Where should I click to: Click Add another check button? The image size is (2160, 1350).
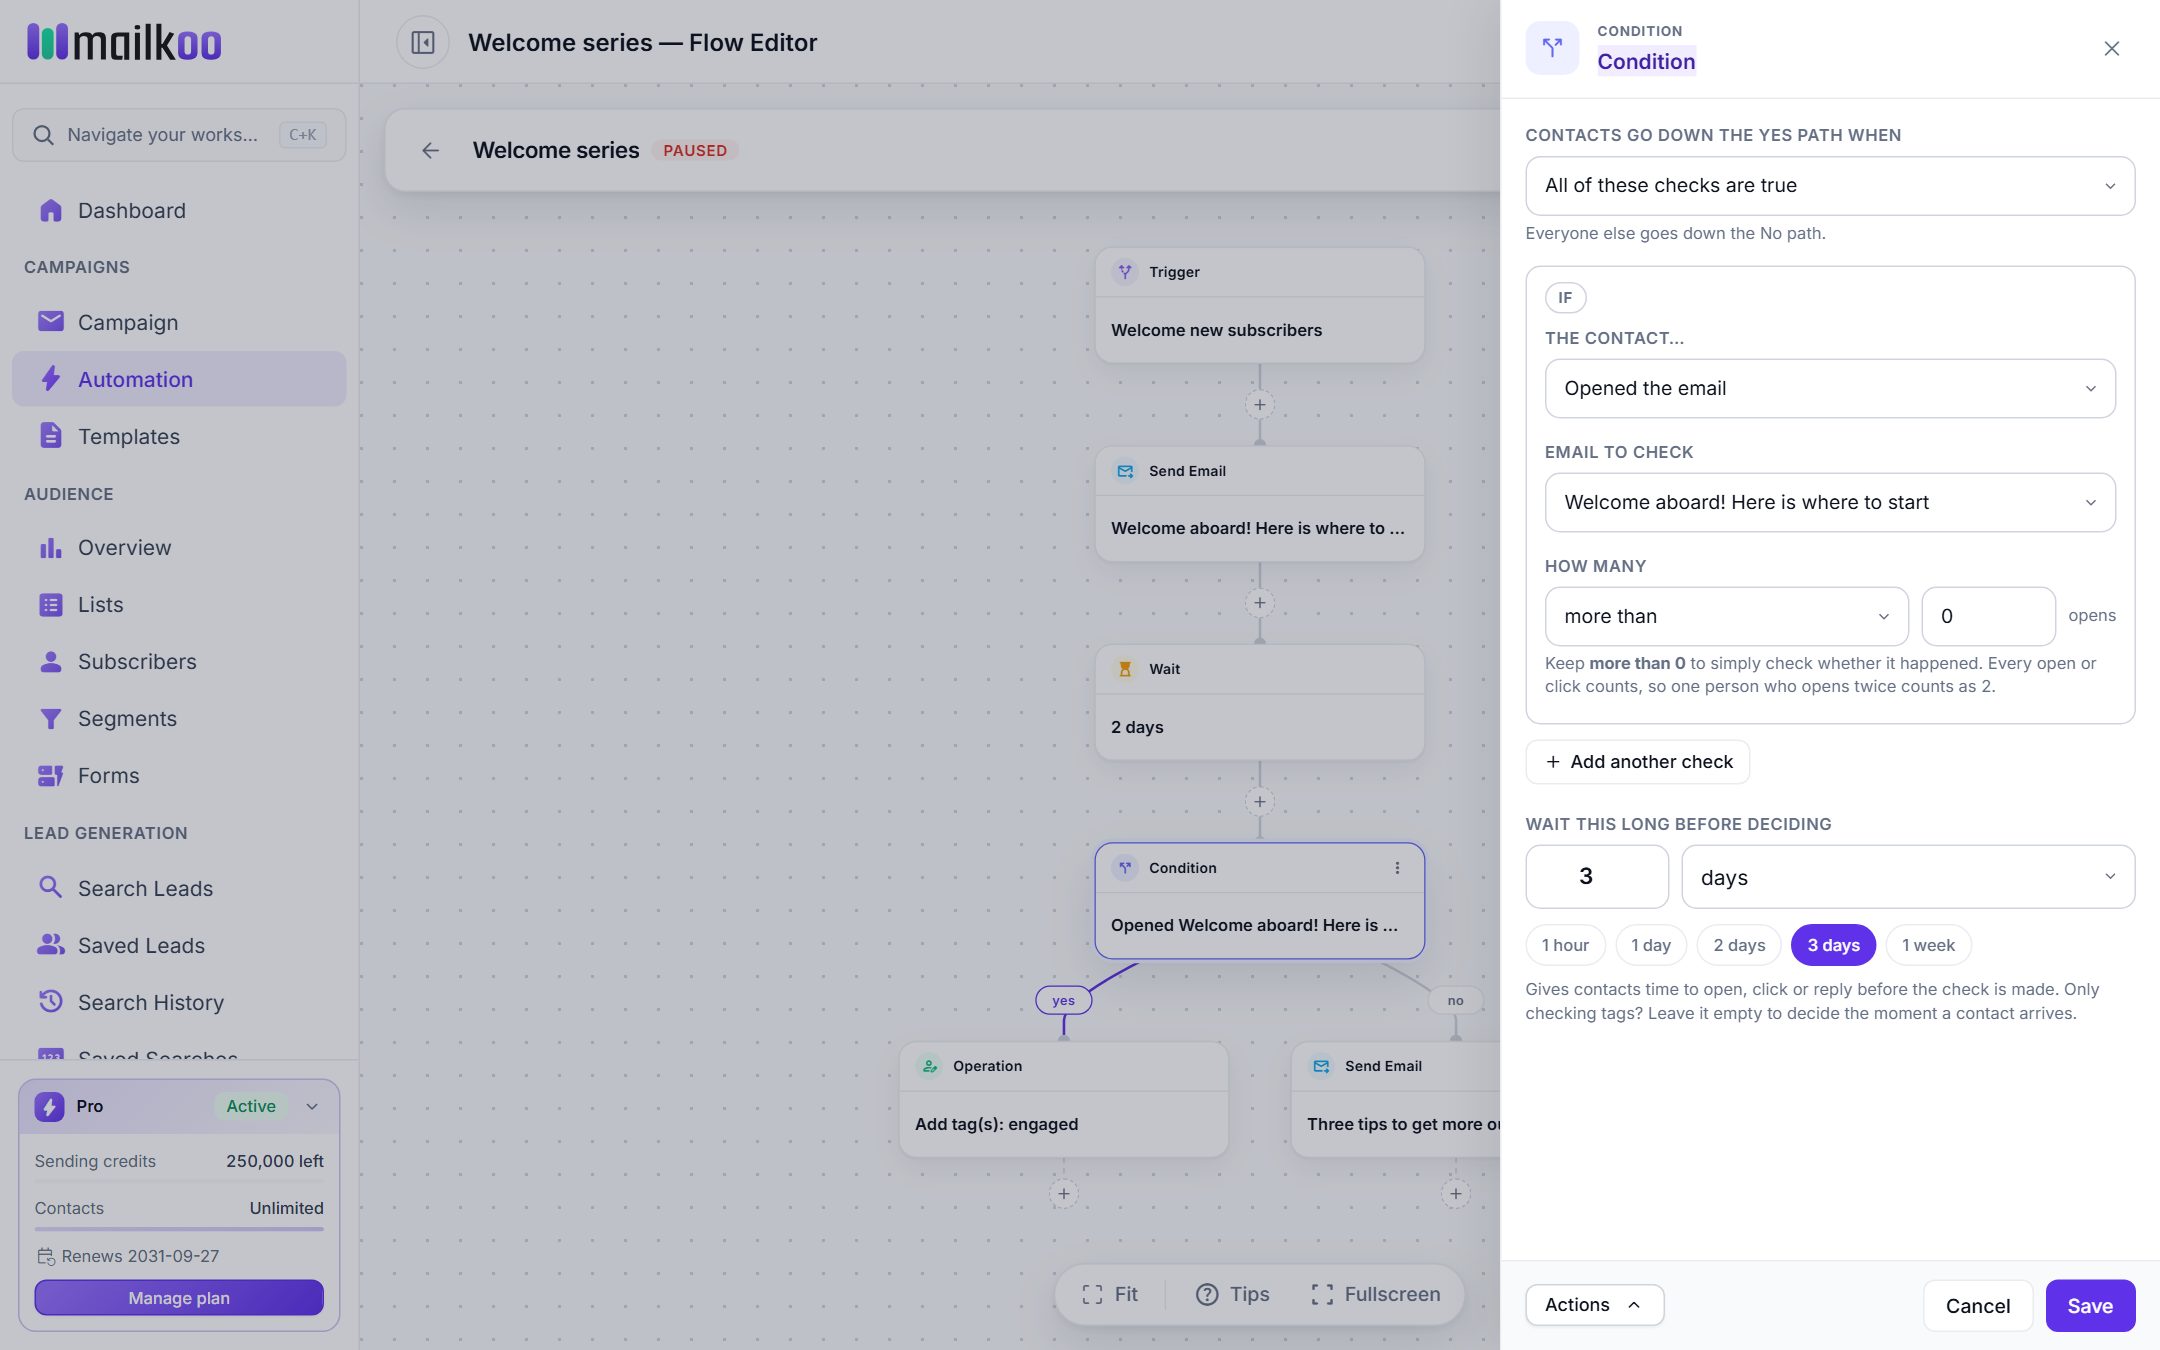pos(1637,763)
